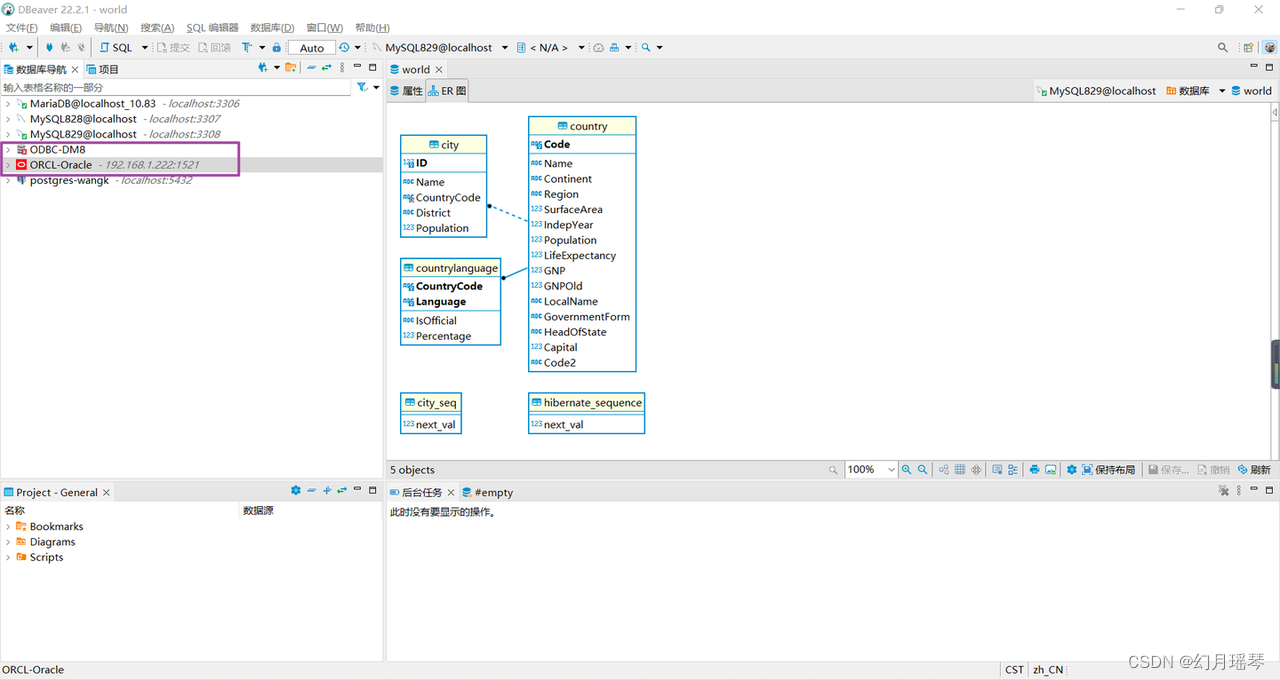The height and width of the screenshot is (680, 1280).
Task: Open the SQL 编辑器 menu
Action: (212, 27)
